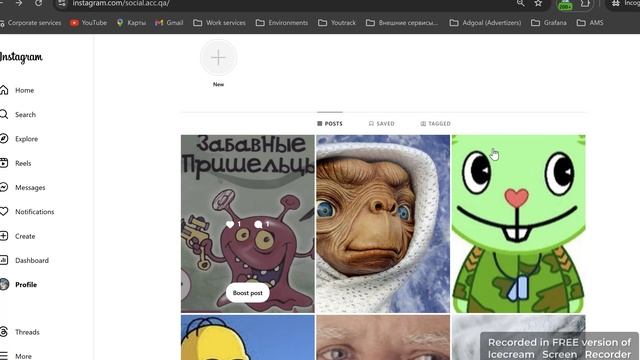640x360 pixels.
Task: Expand the Grafana bookmark folder
Action: click(x=549, y=23)
